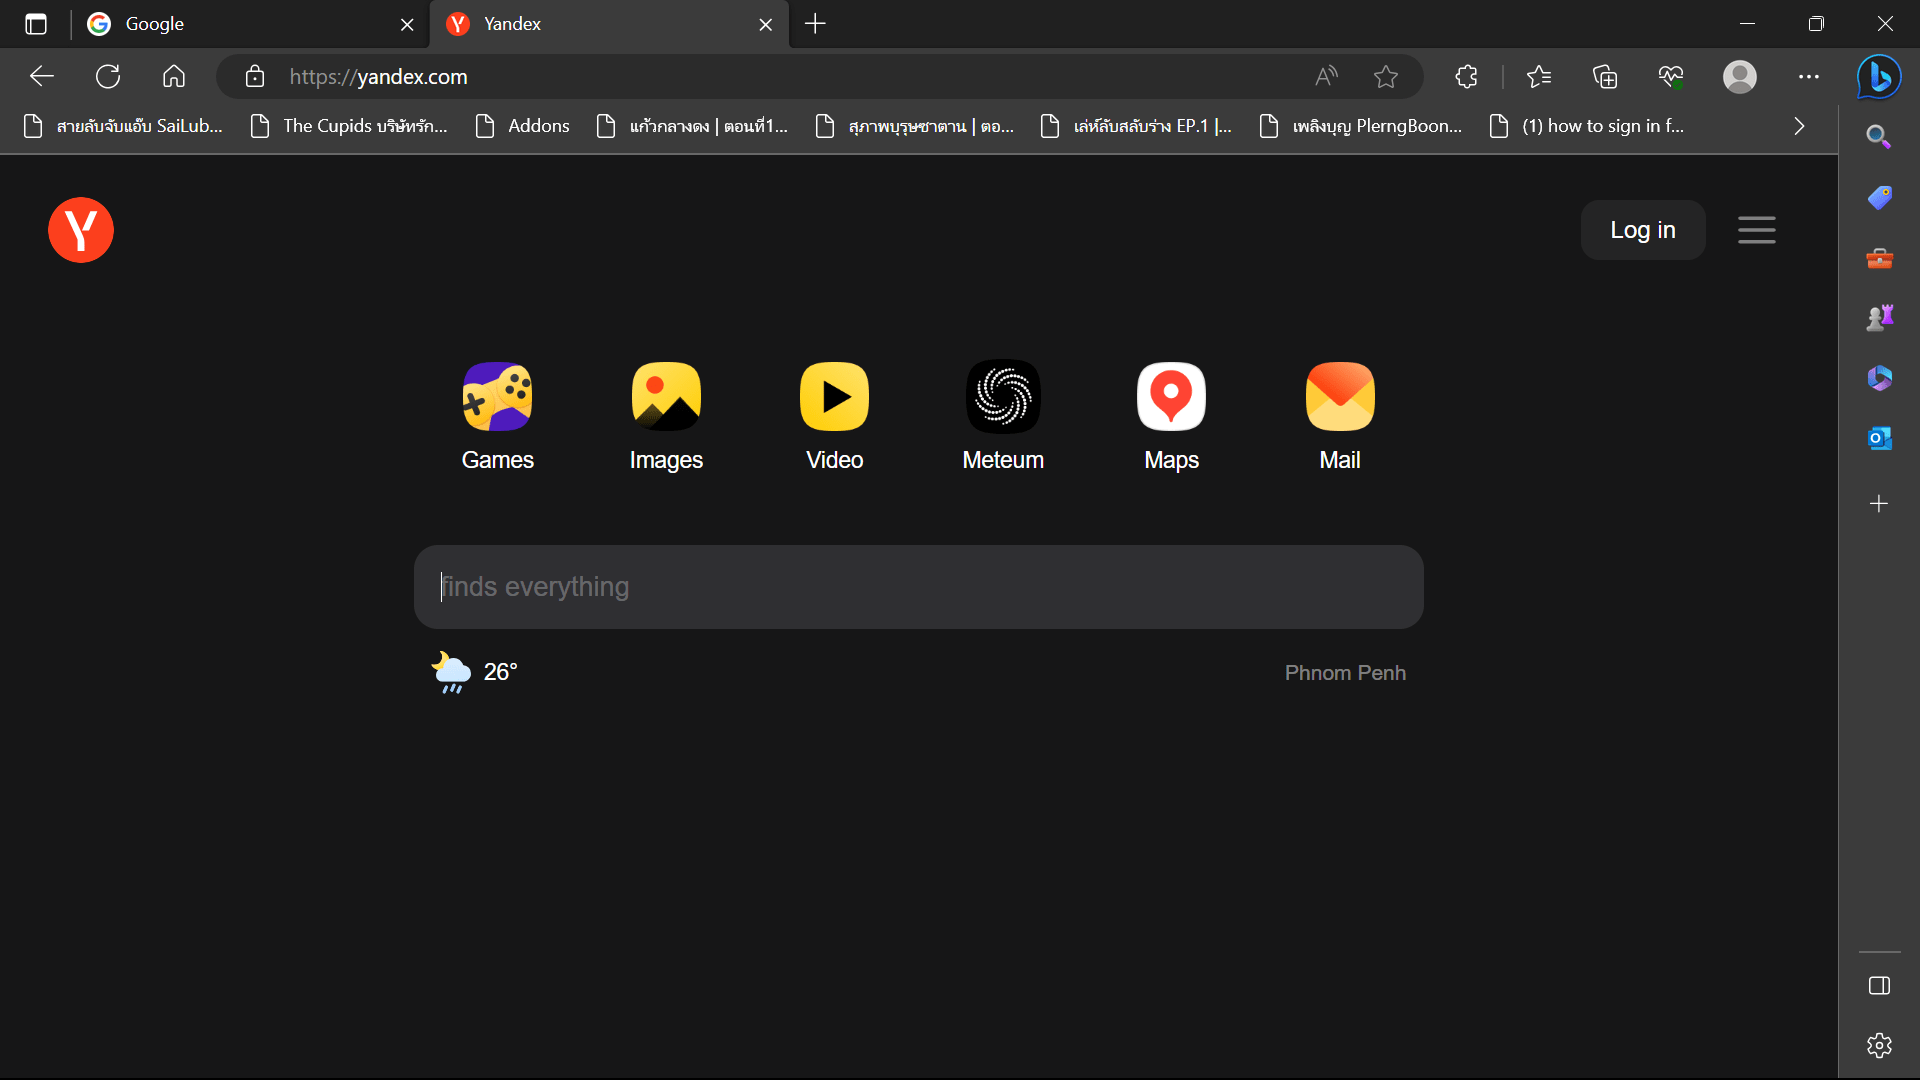
Task: Open the sidebar Tools briefcase icon
Action: pyautogui.click(x=1879, y=258)
